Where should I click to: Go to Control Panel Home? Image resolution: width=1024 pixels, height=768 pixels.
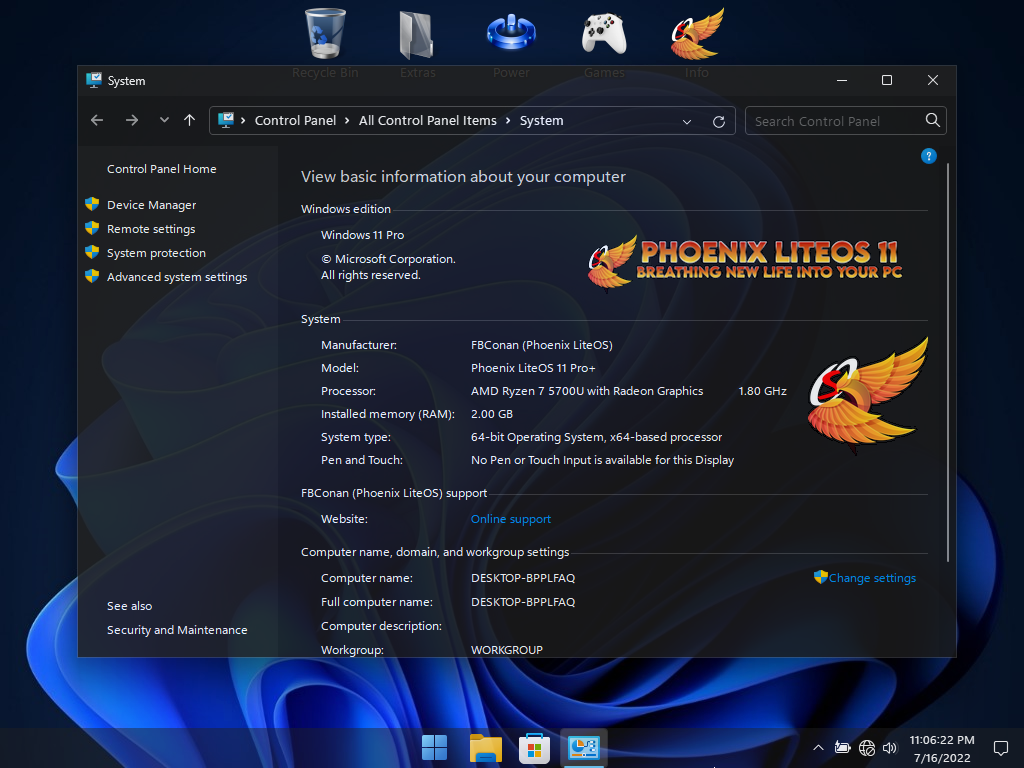click(x=162, y=169)
